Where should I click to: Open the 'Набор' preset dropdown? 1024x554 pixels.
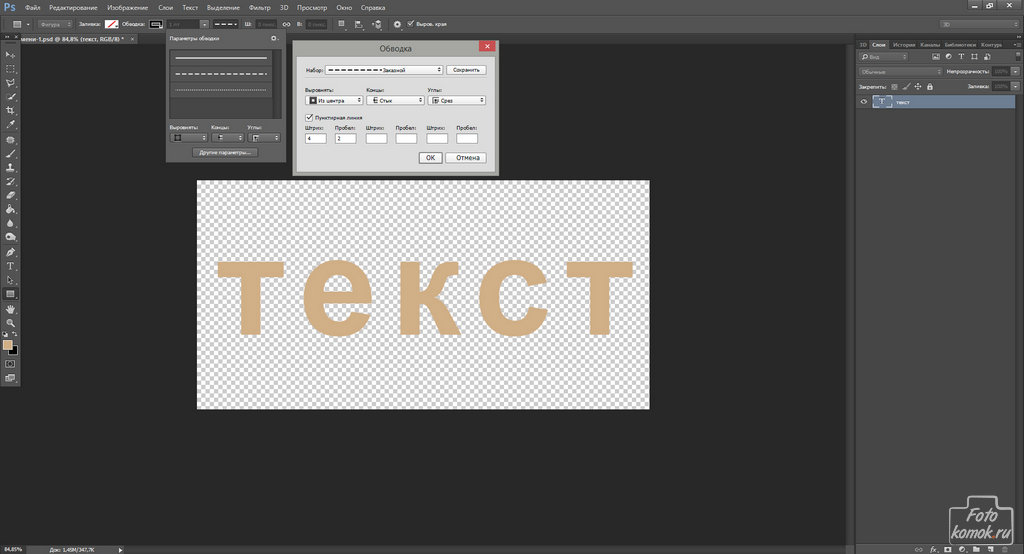pyautogui.click(x=383, y=70)
